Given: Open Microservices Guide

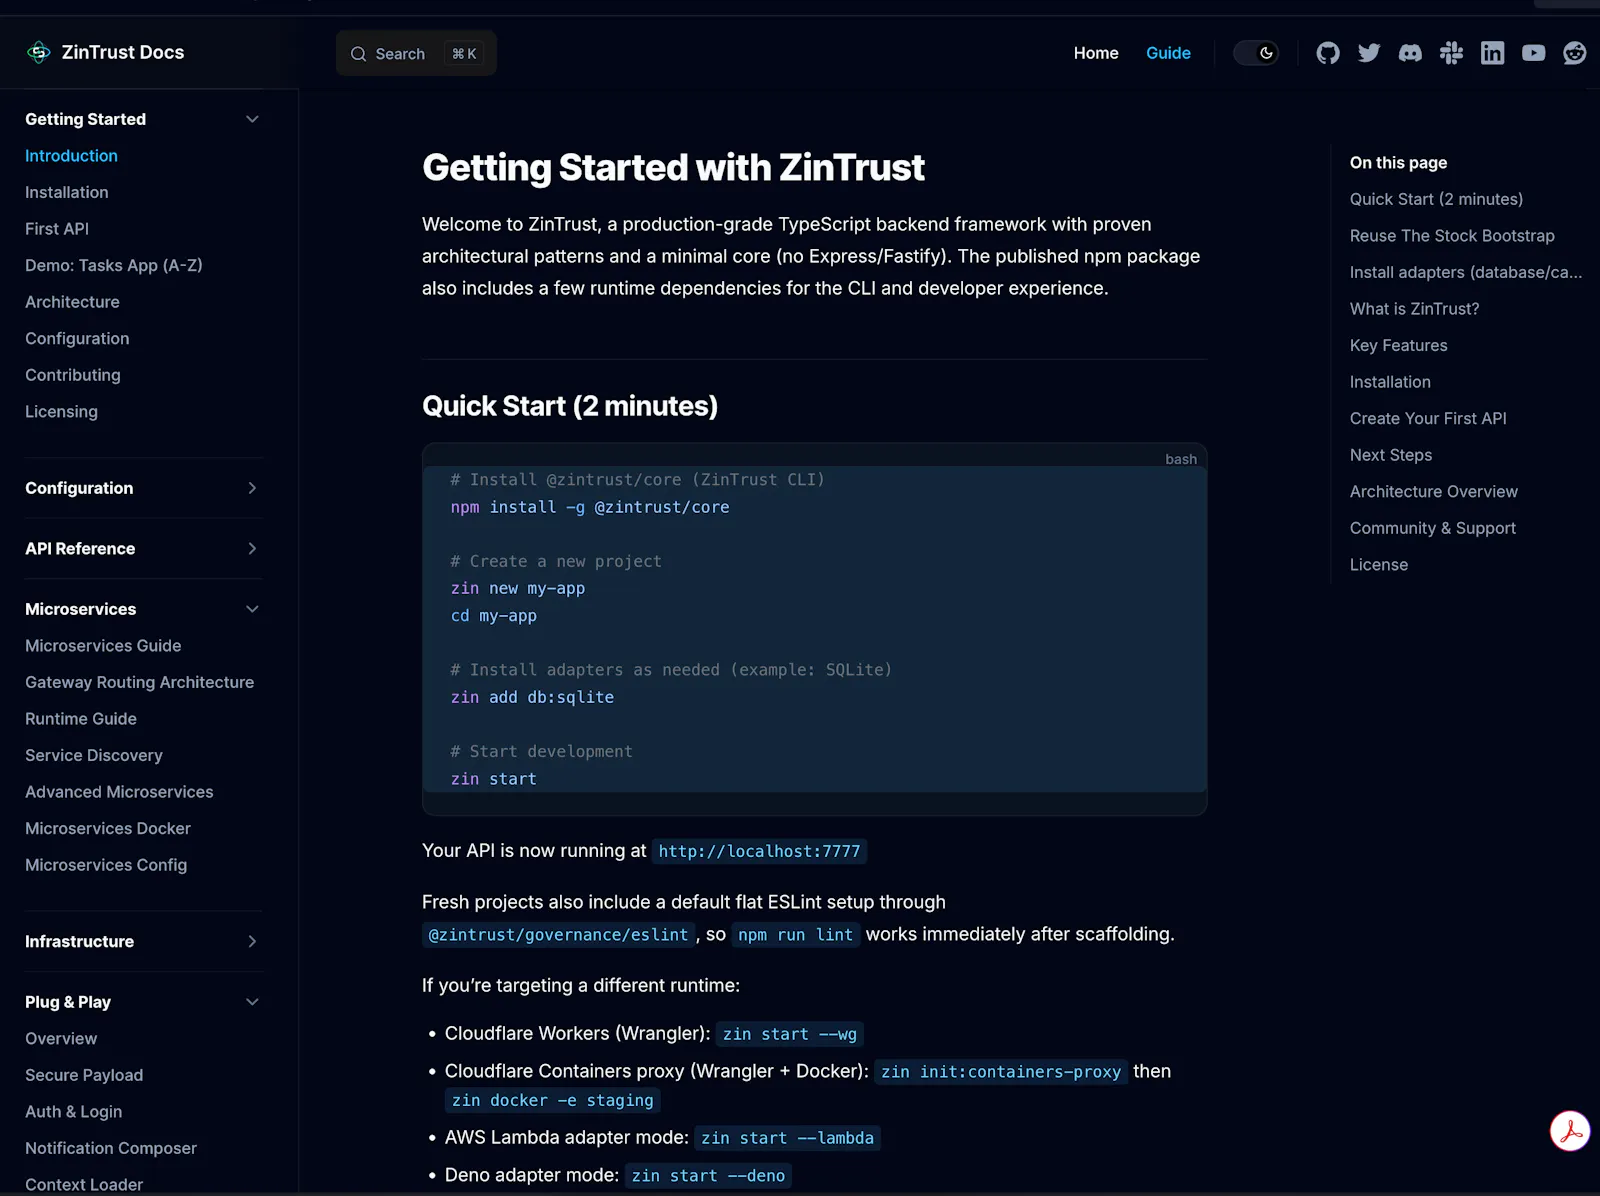Looking at the screenshot, I should click(x=103, y=646).
